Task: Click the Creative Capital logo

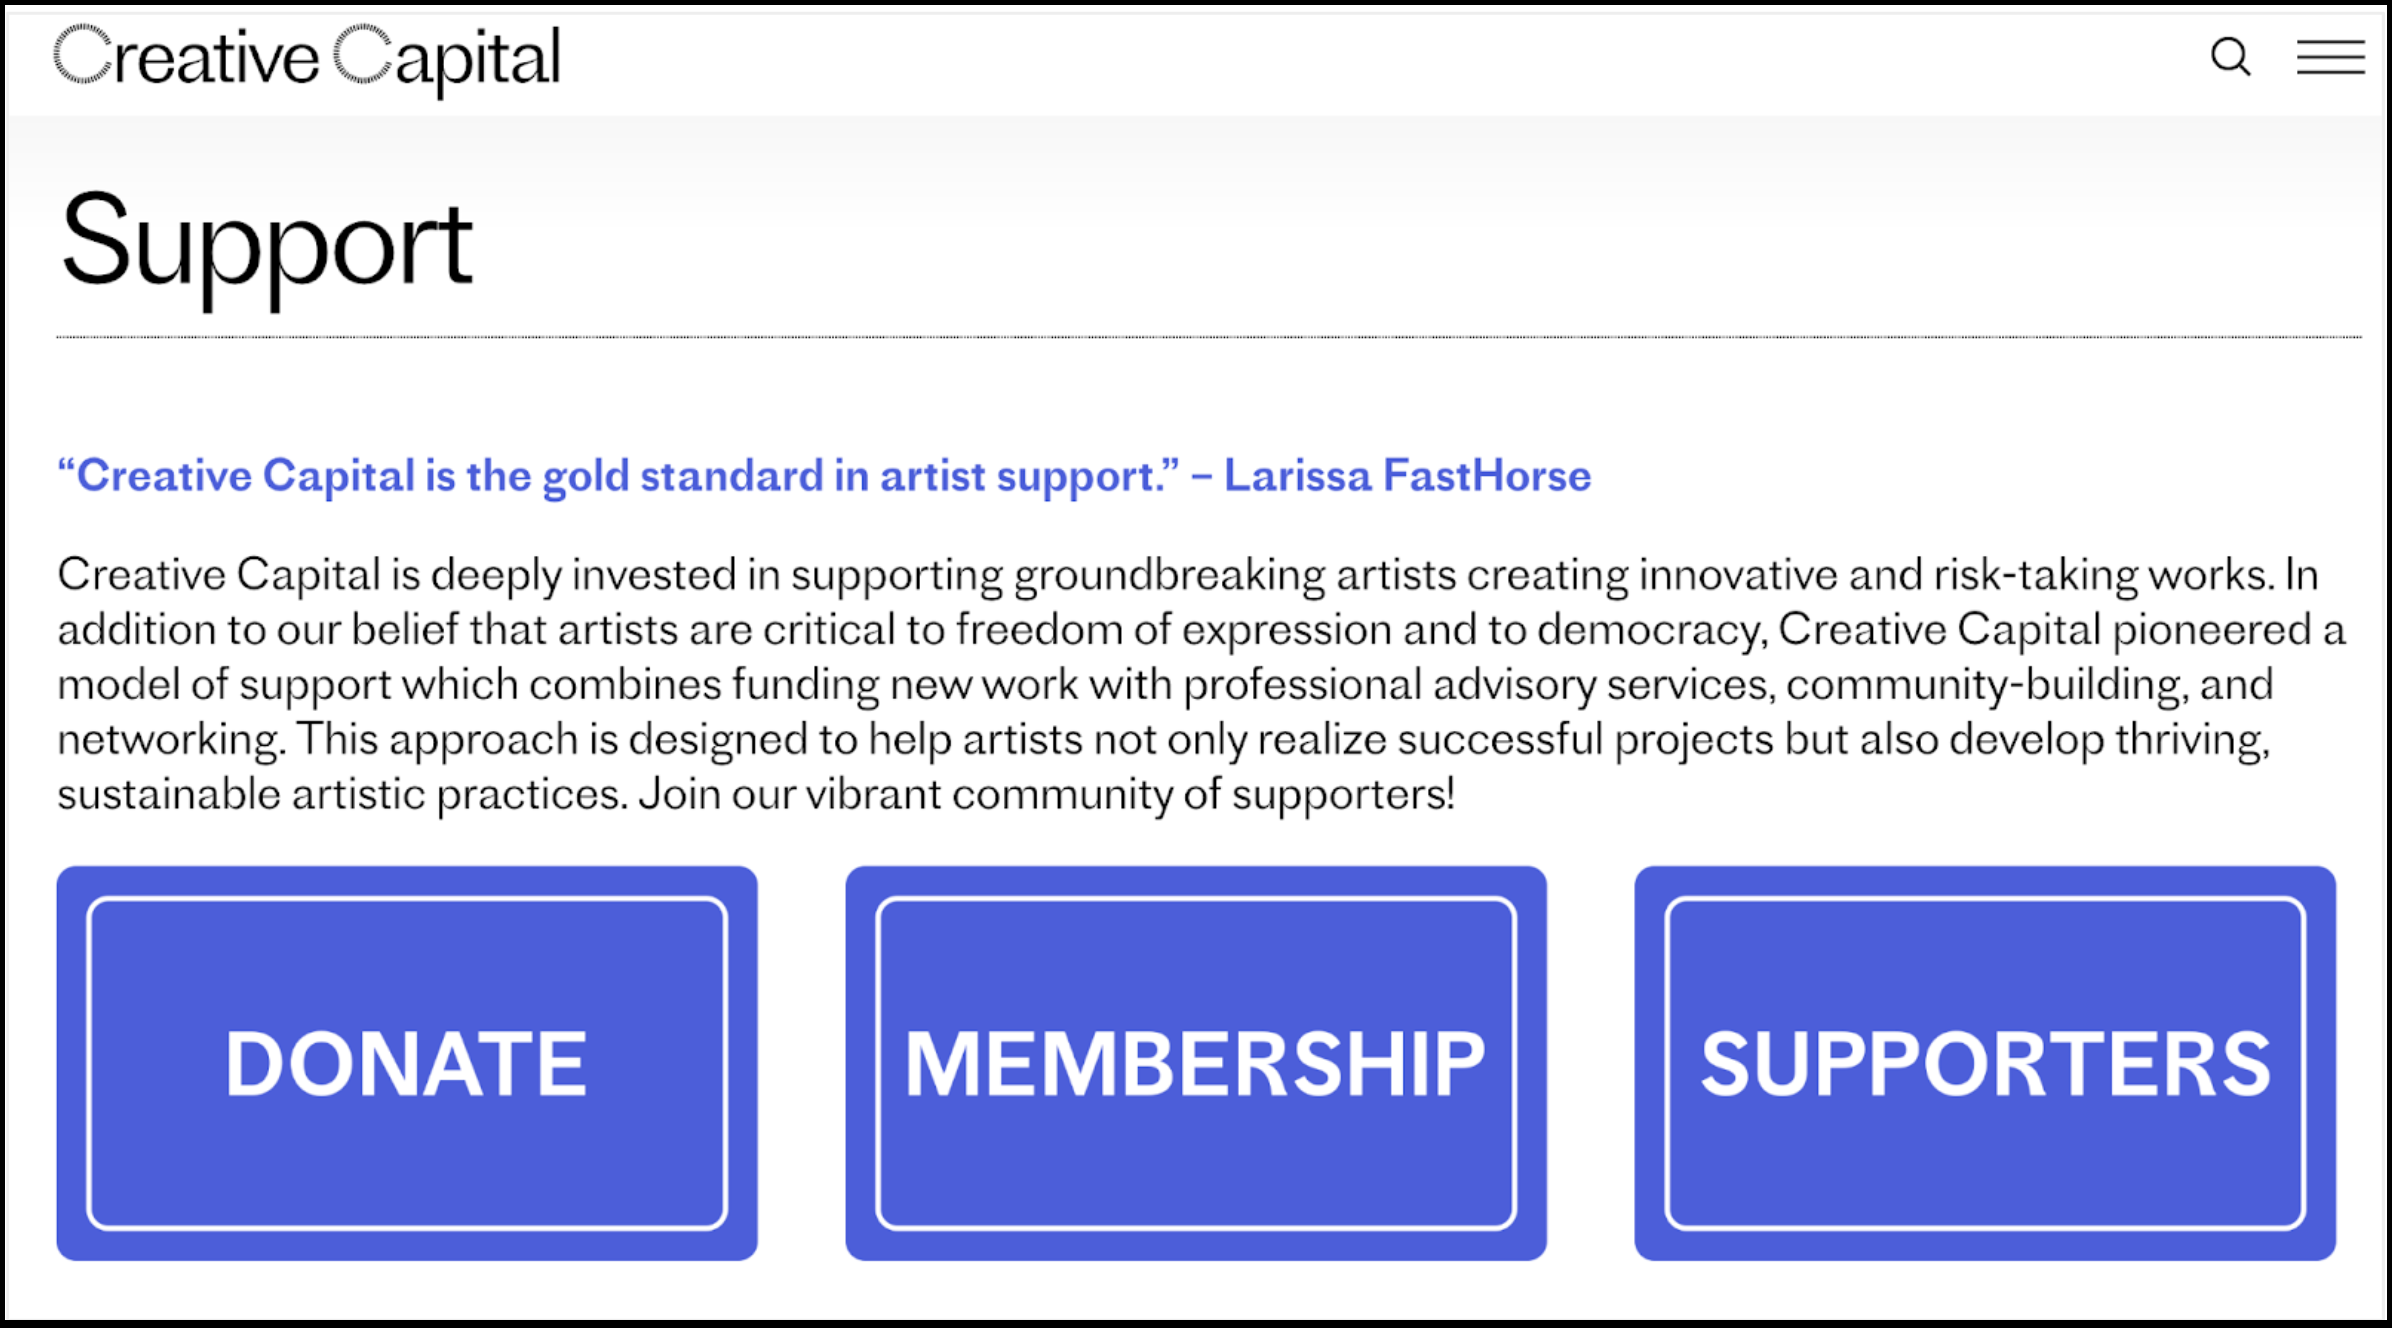Action: coord(306,58)
